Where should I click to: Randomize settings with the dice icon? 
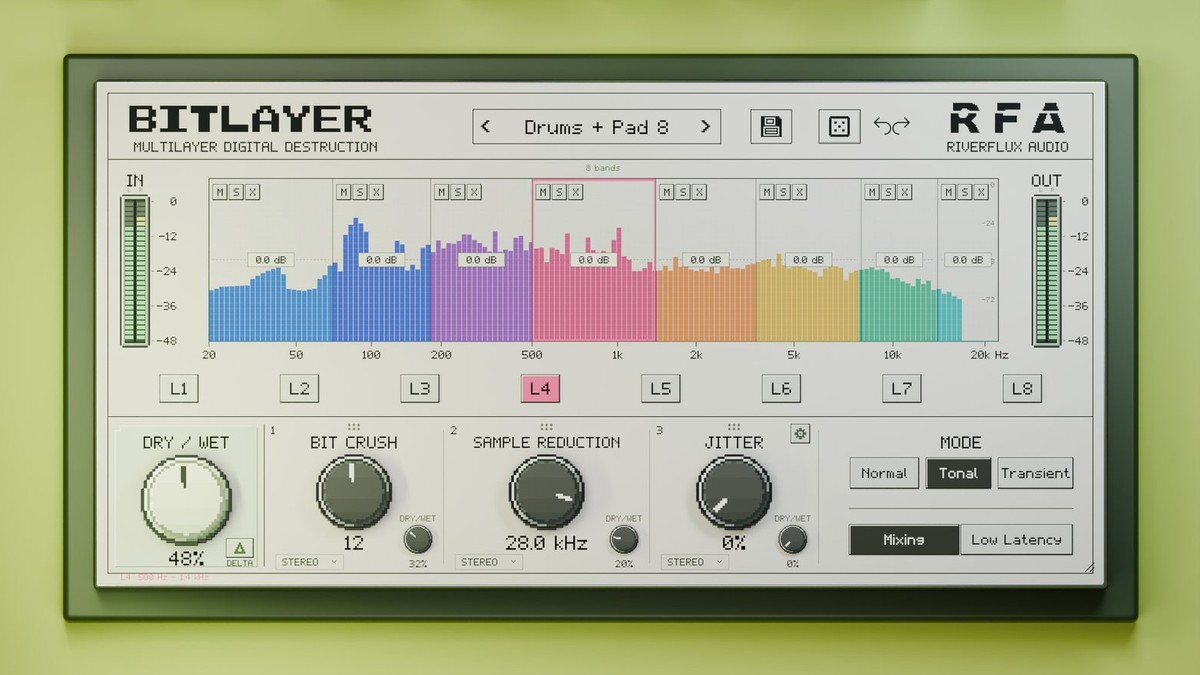pyautogui.click(x=839, y=127)
